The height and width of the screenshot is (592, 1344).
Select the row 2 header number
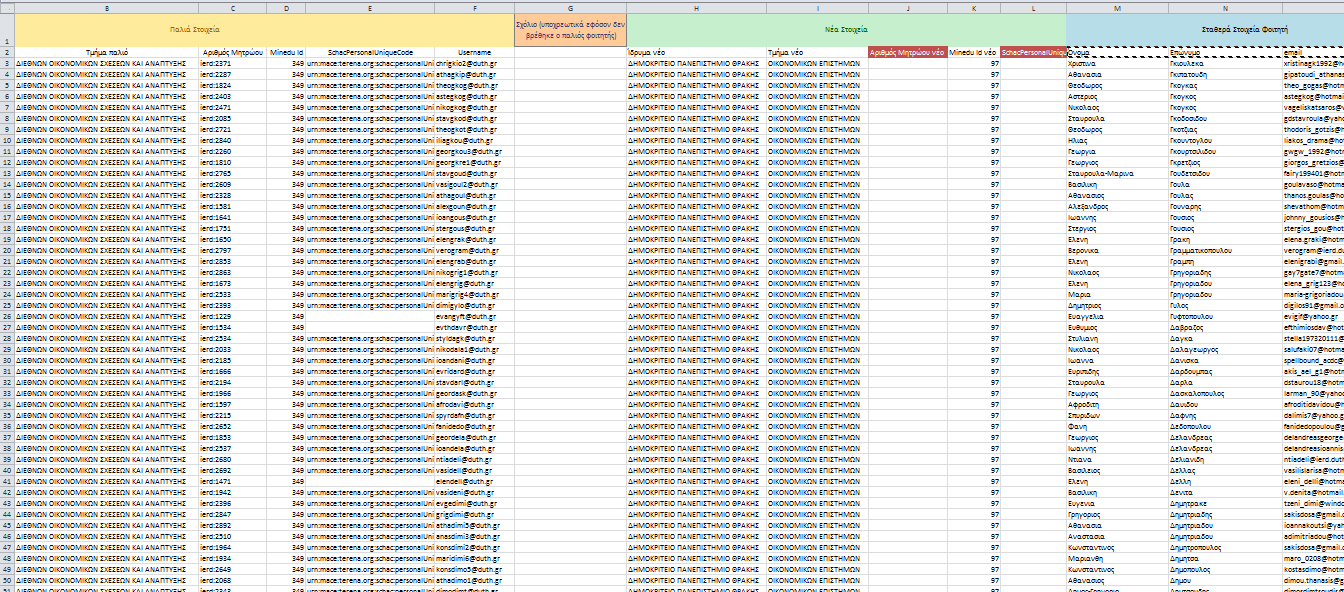tap(7, 51)
